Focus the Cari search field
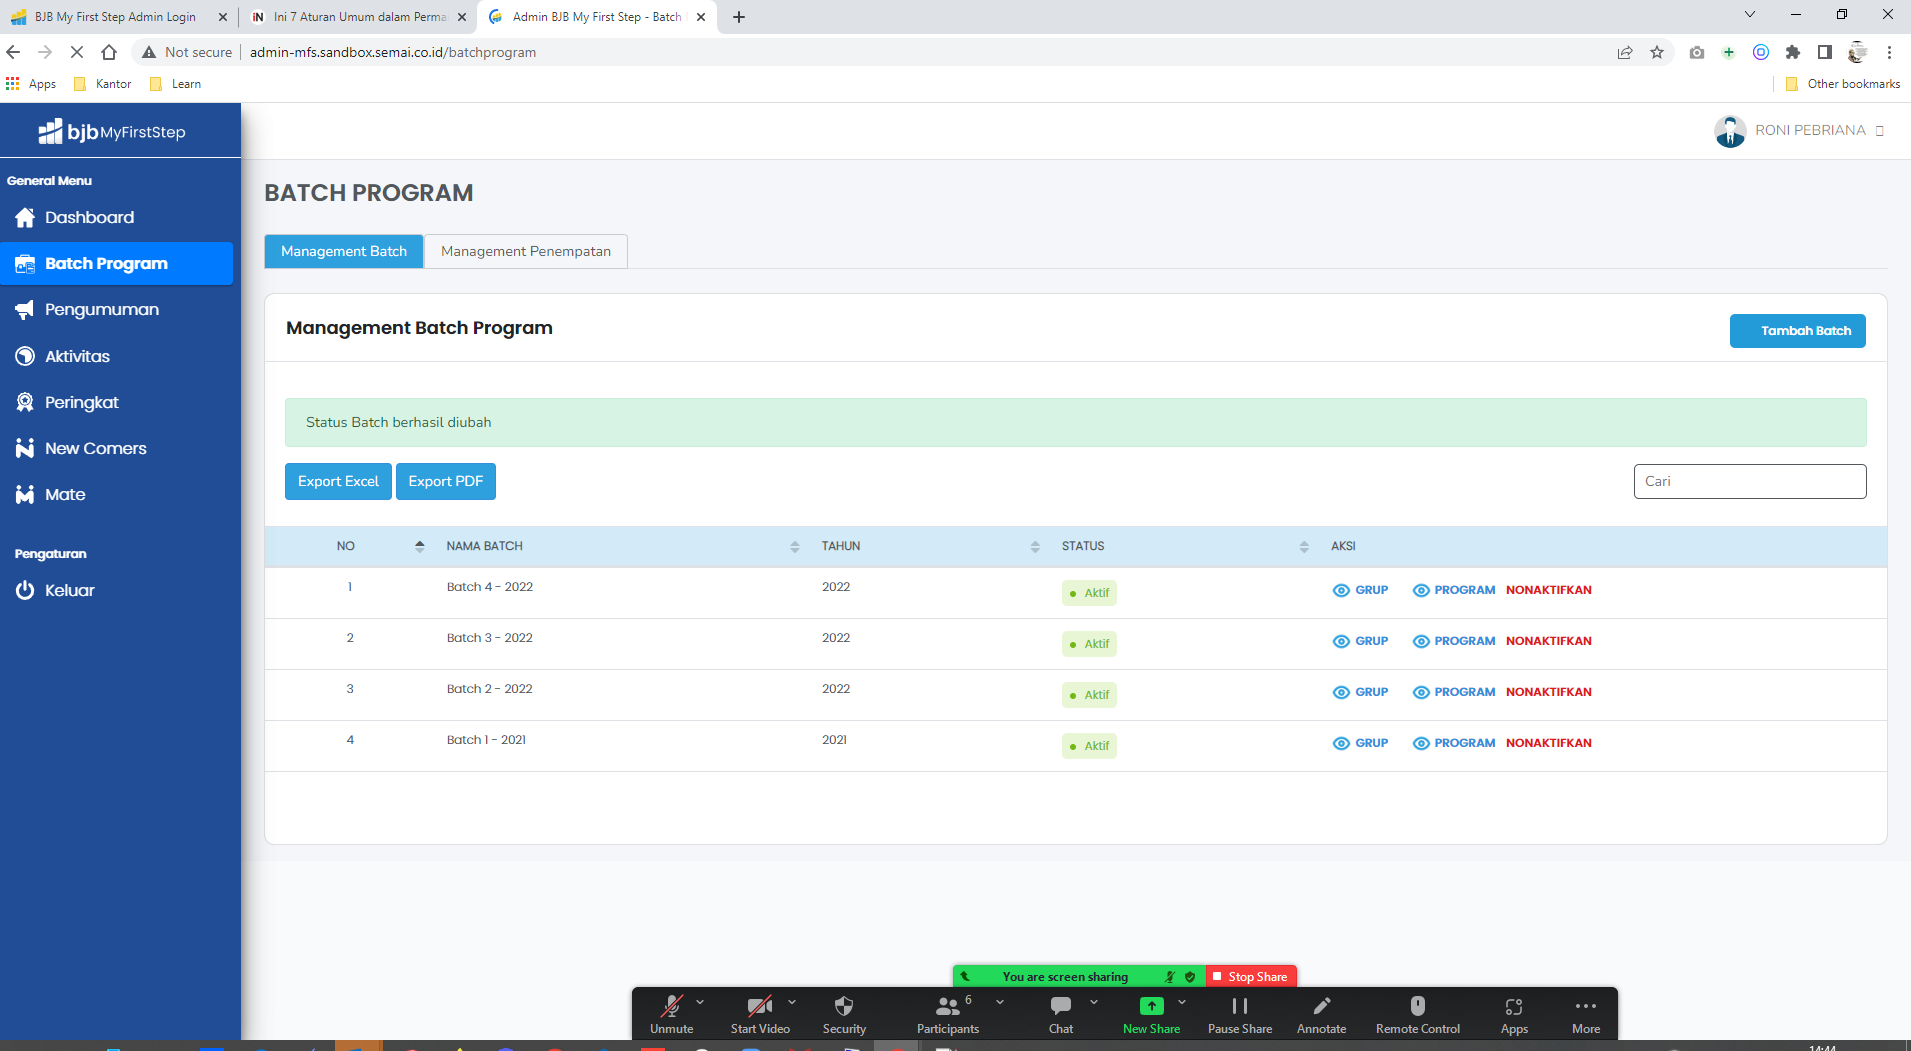This screenshot has width=1911, height=1051. tap(1749, 481)
